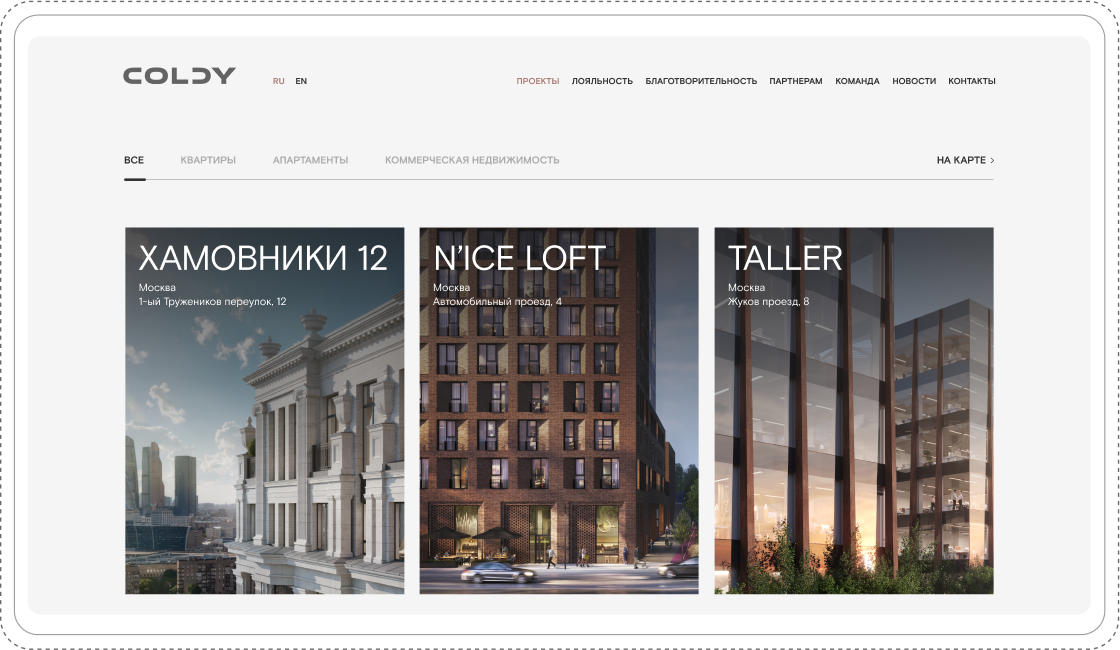Open the КОНТАКТЫ page

971,81
